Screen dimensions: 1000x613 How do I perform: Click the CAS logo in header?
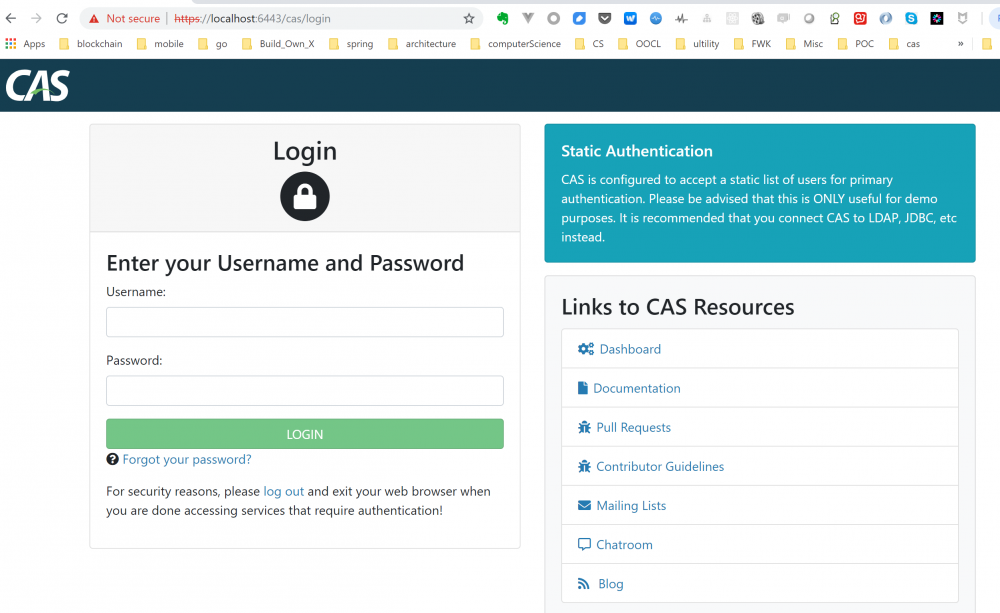[x=38, y=86]
